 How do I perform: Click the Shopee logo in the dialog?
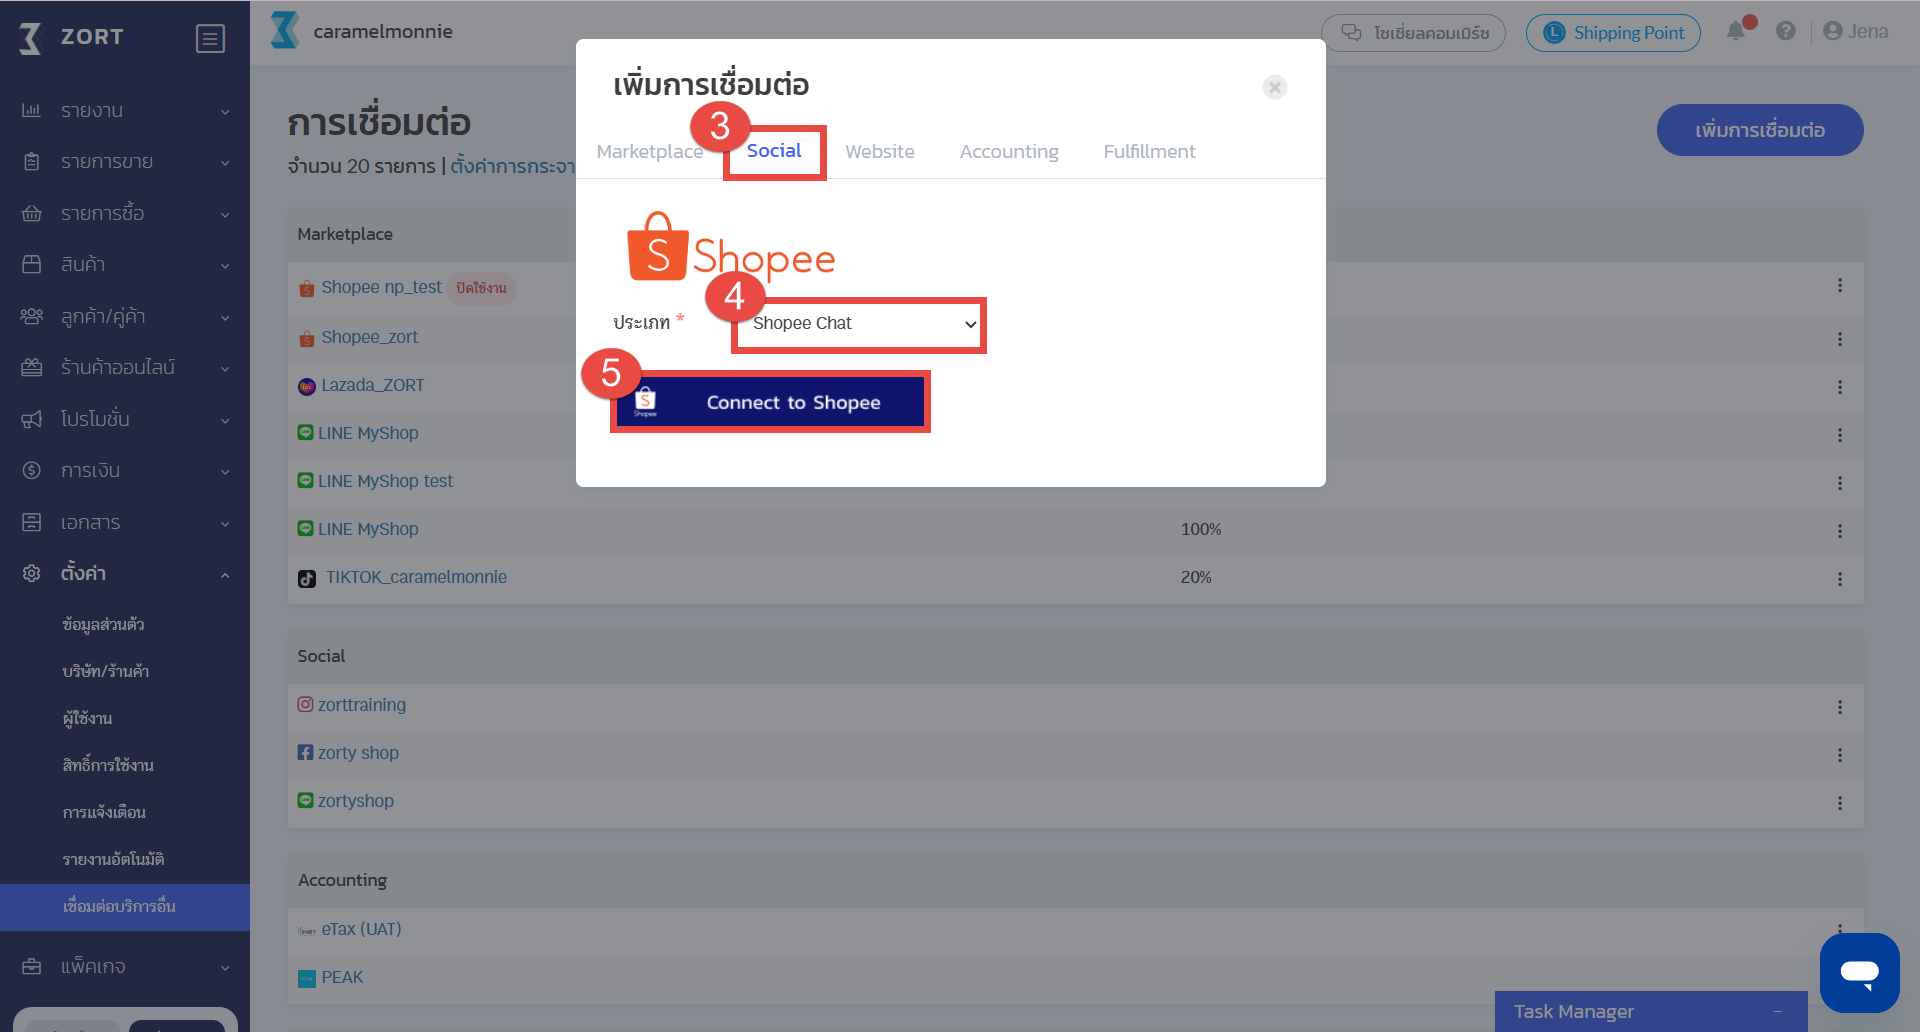click(x=731, y=247)
